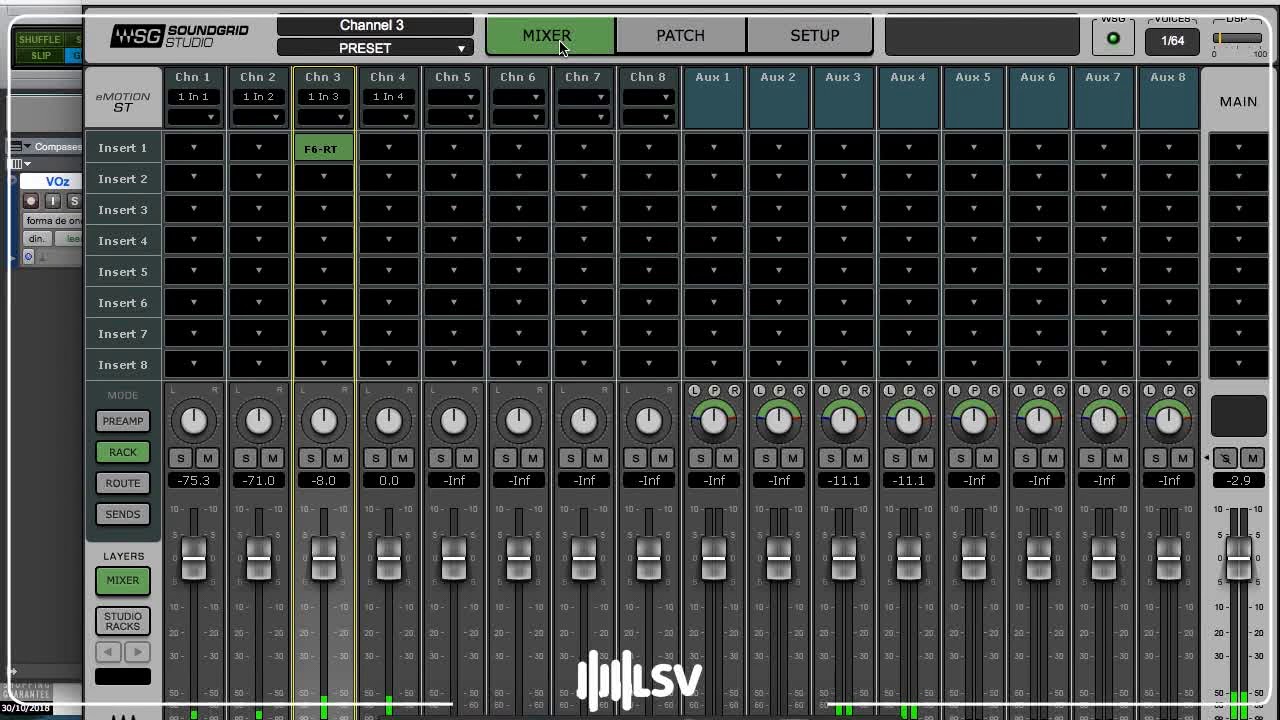Record-enable the VOz track in Pro Tools
The width and height of the screenshot is (1280, 720).
coord(31,201)
